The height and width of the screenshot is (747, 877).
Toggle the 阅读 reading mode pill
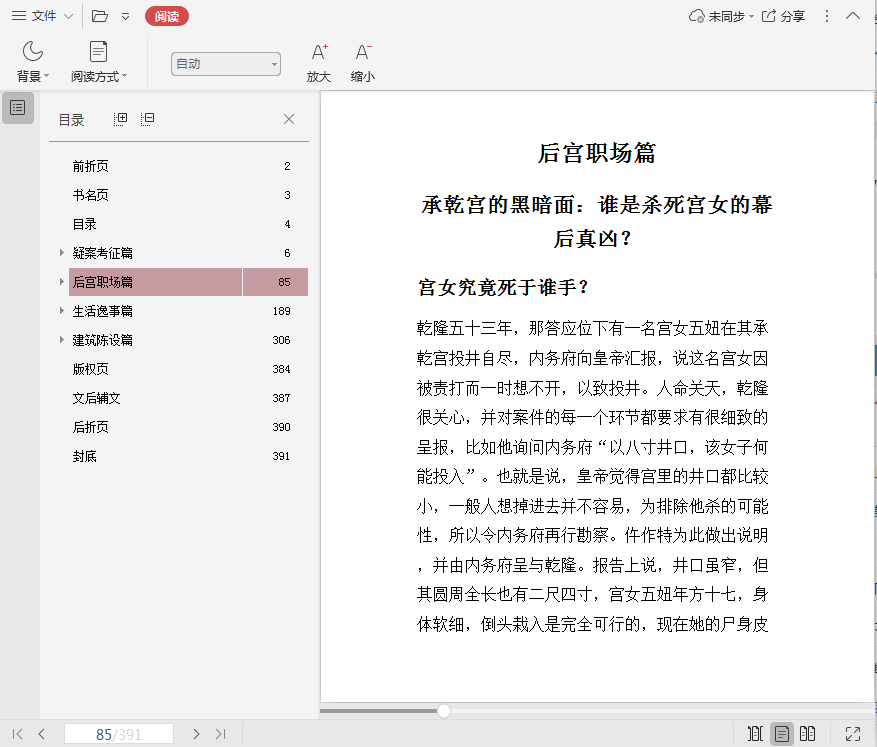pyautogui.click(x=166, y=16)
